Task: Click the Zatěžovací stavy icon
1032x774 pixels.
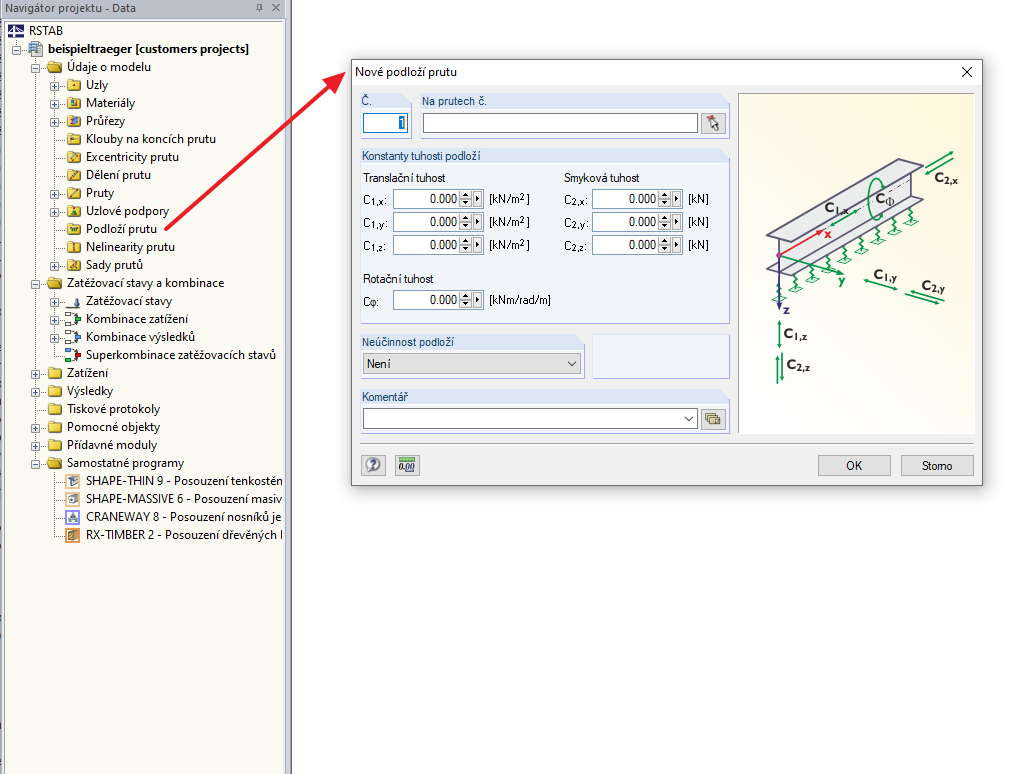Action: (x=73, y=301)
